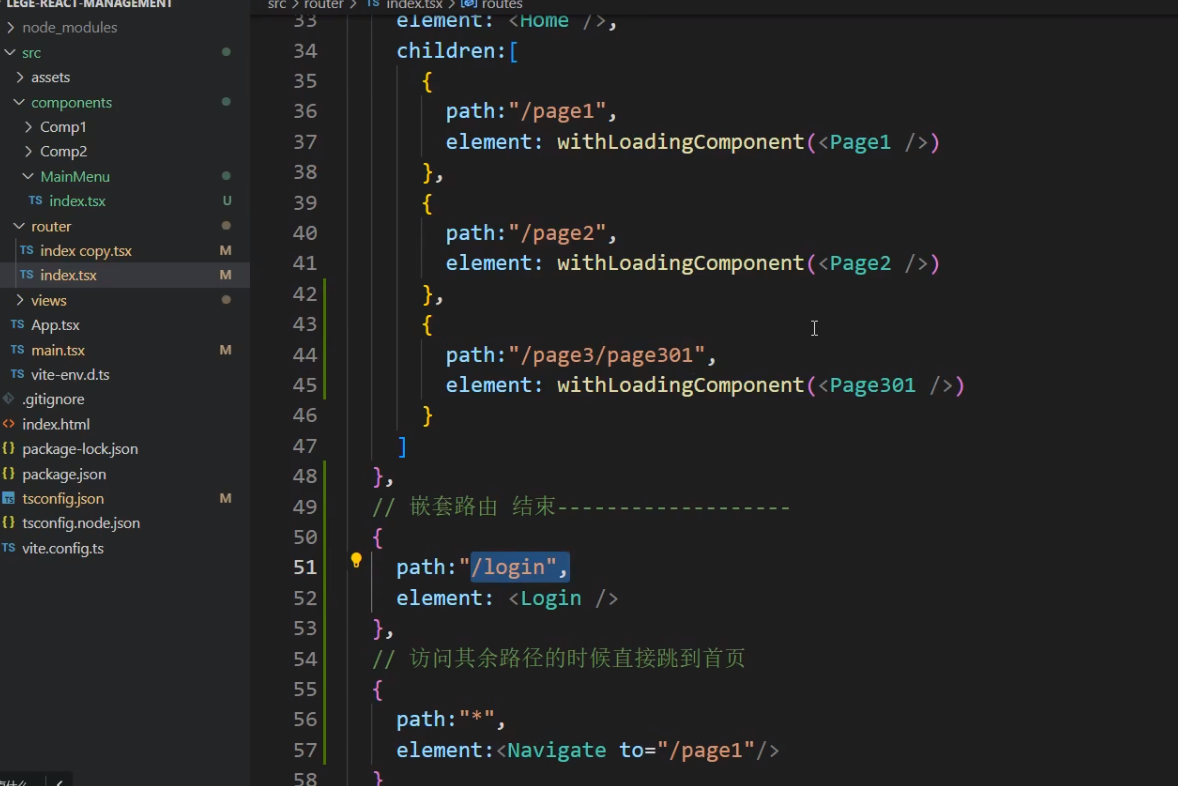This screenshot has height=786, width=1178.
Task: Collapse the MainMenu folder chevron
Action: [x=29, y=177]
